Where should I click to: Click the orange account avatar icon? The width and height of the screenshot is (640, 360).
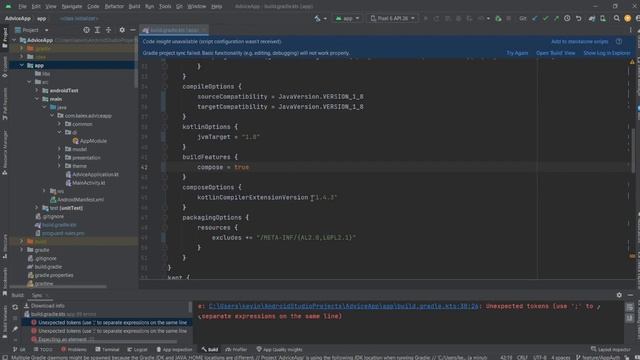pyautogui.click(x=628, y=18)
